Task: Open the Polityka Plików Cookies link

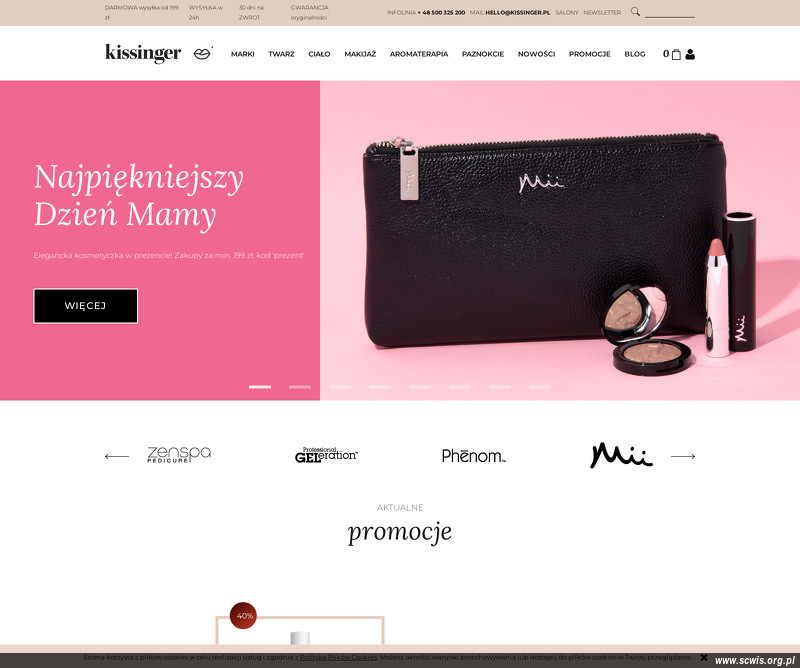Action: [339, 657]
